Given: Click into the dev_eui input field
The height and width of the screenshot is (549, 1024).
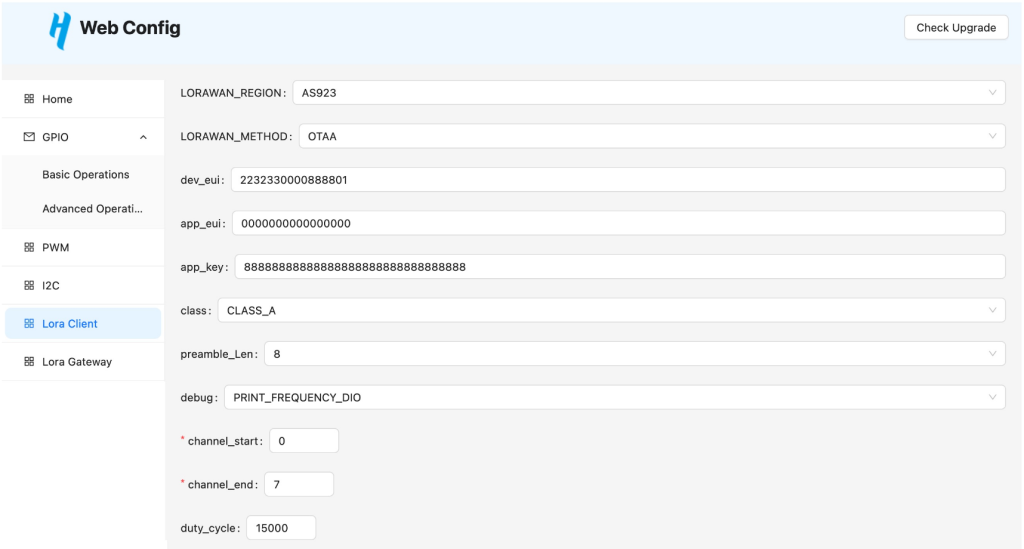Looking at the screenshot, I should point(617,180).
